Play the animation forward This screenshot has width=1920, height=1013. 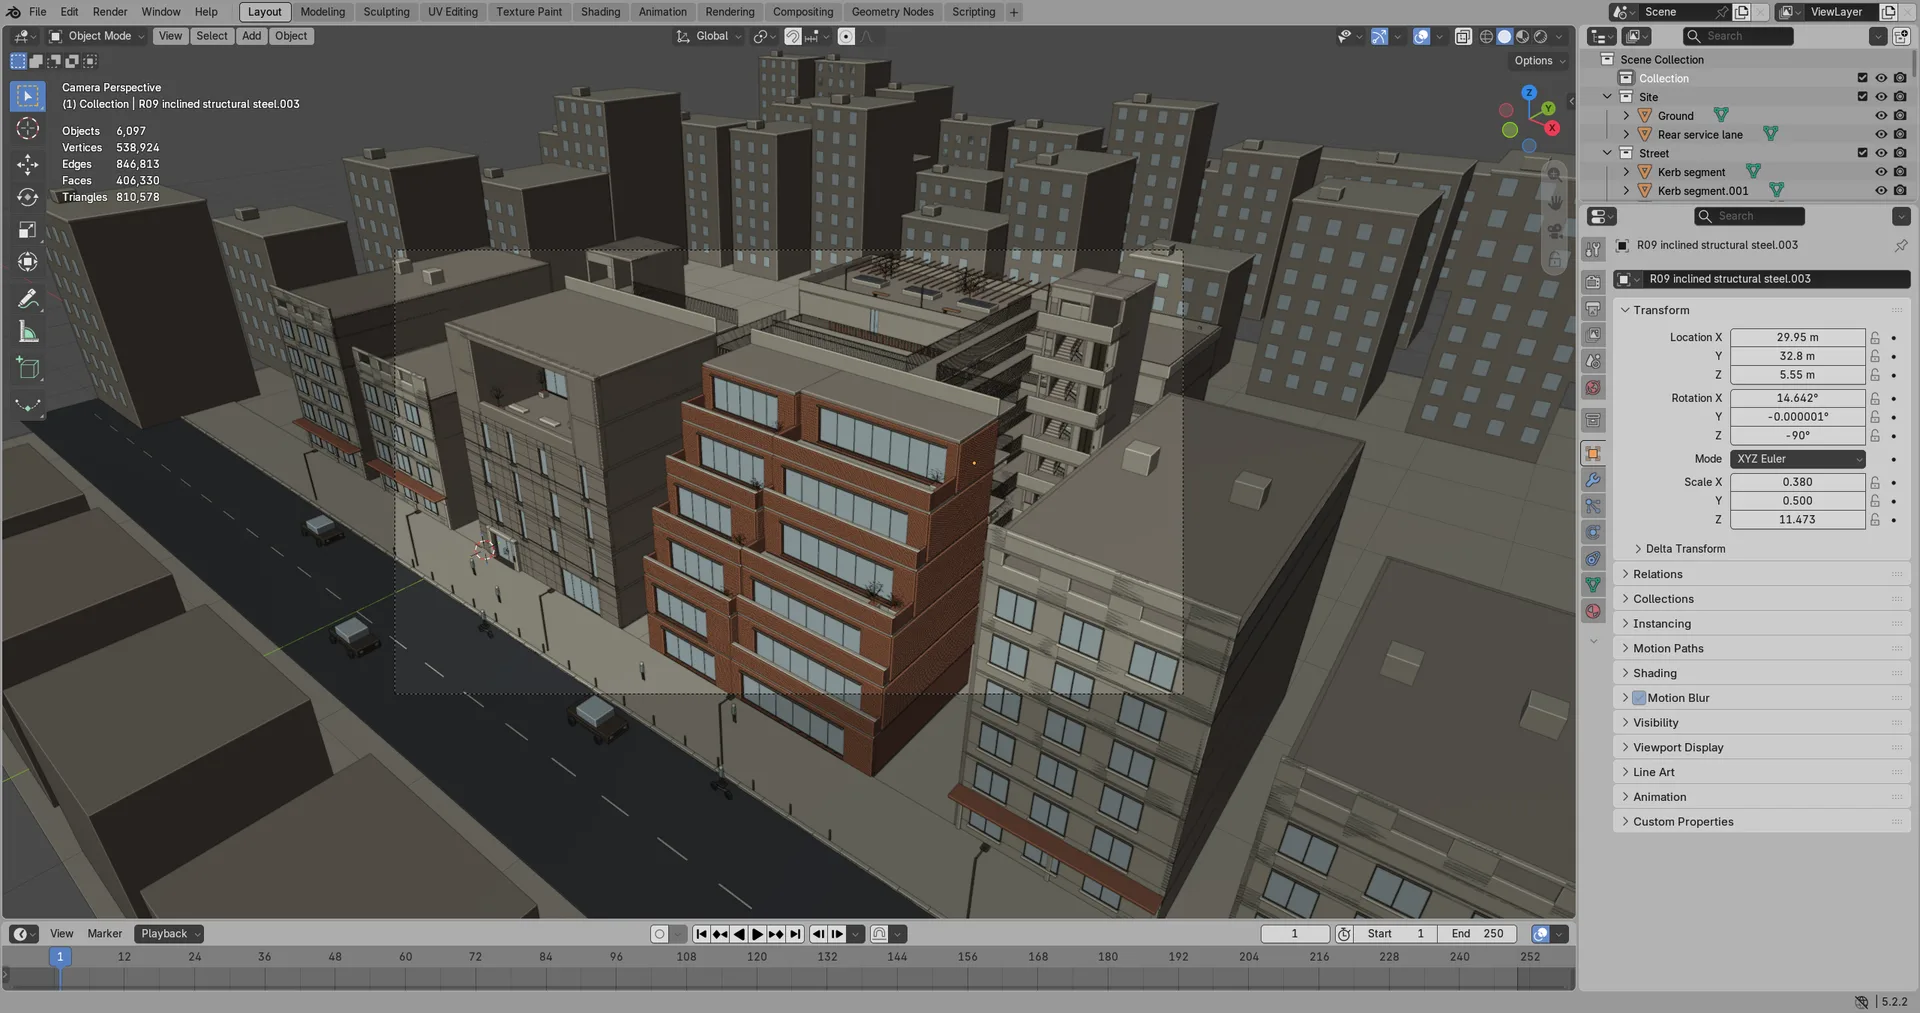pyautogui.click(x=758, y=934)
